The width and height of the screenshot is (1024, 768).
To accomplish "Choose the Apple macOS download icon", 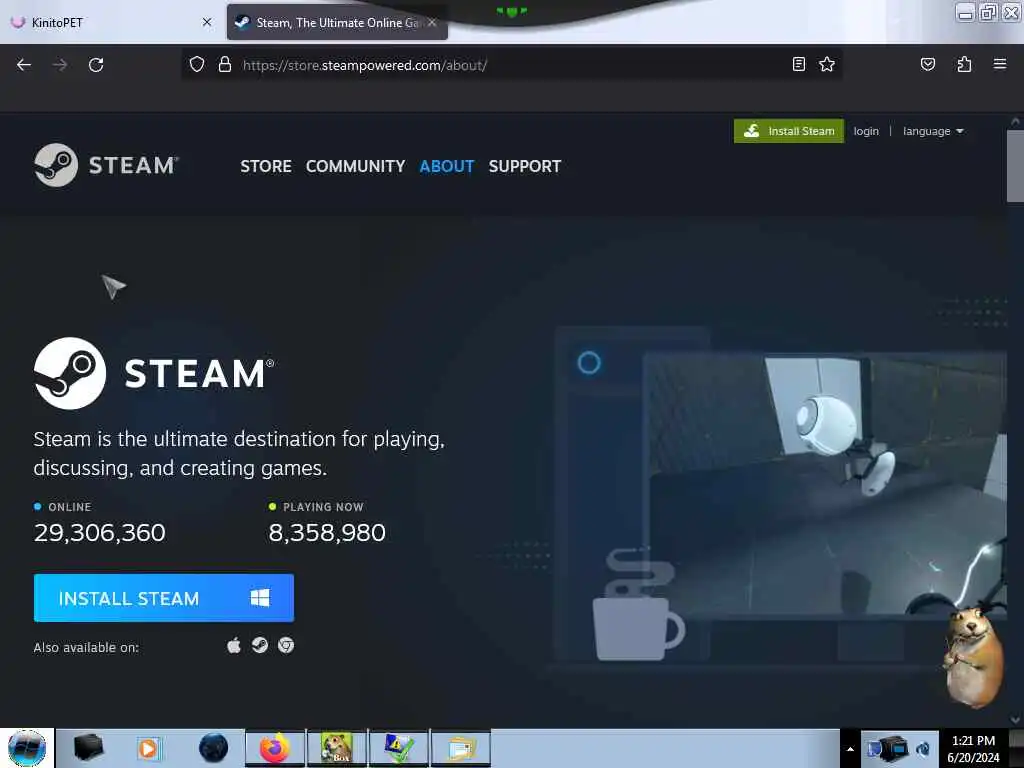I will tap(234, 646).
